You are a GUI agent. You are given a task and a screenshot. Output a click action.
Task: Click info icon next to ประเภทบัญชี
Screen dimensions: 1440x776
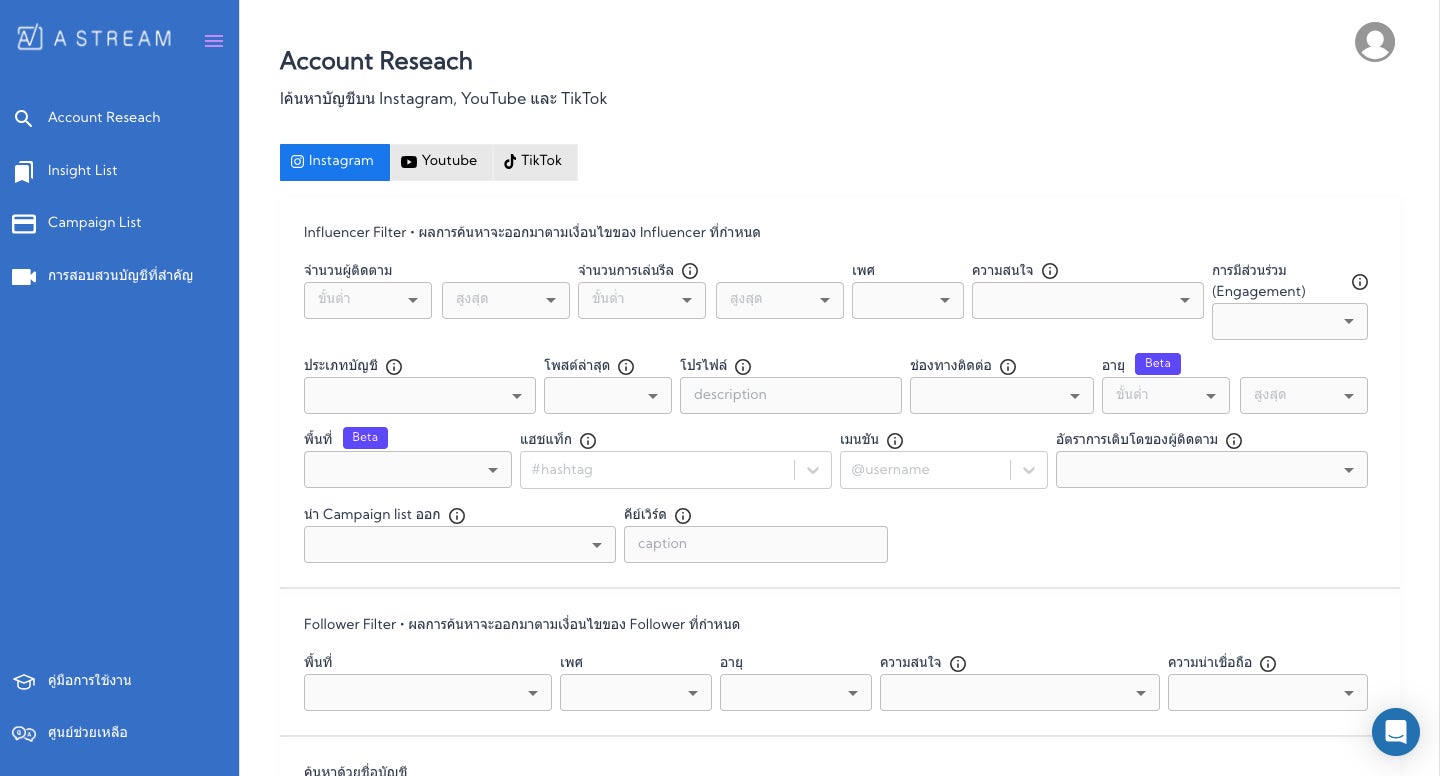[x=394, y=367]
